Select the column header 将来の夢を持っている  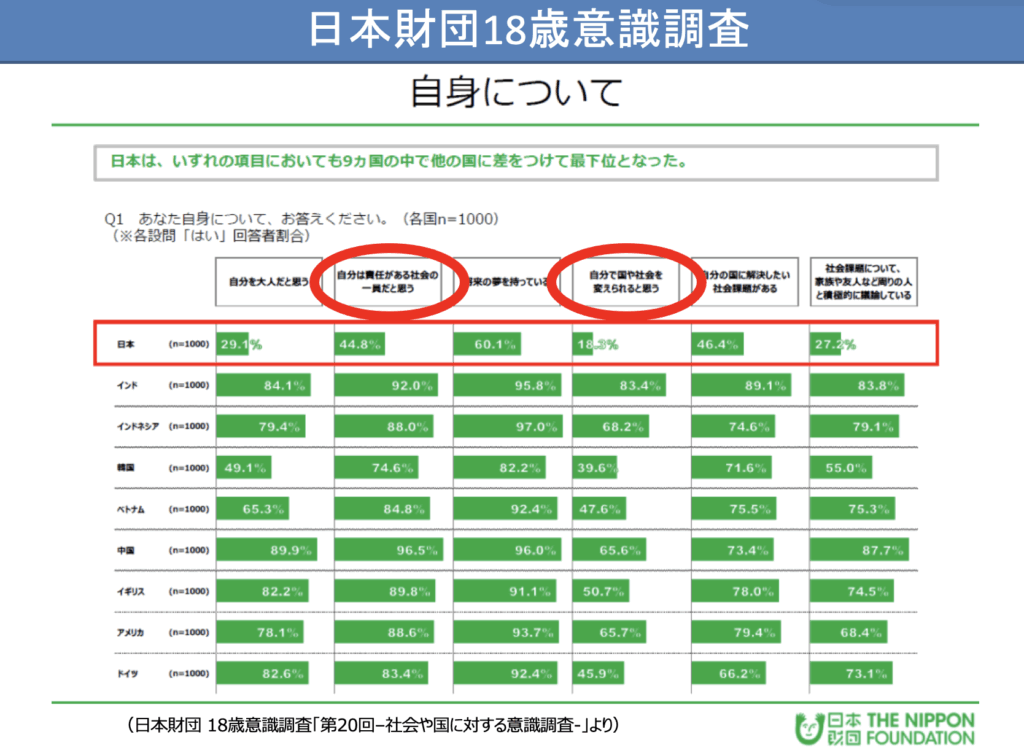tap(507, 282)
